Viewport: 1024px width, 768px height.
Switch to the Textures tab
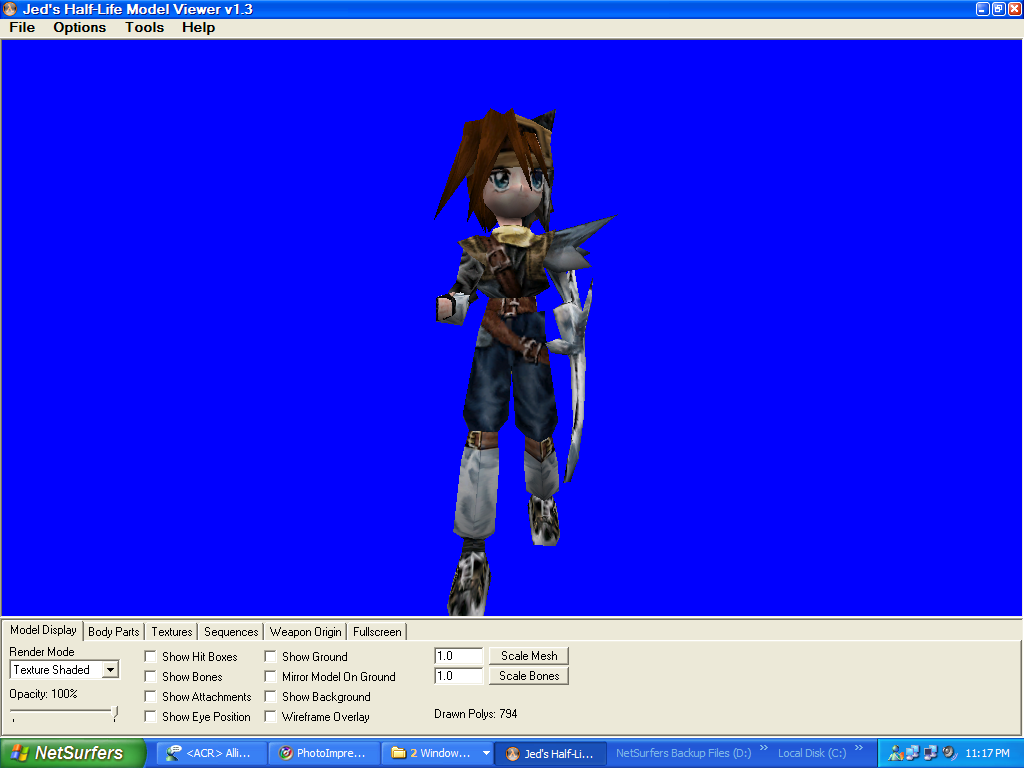coord(172,632)
